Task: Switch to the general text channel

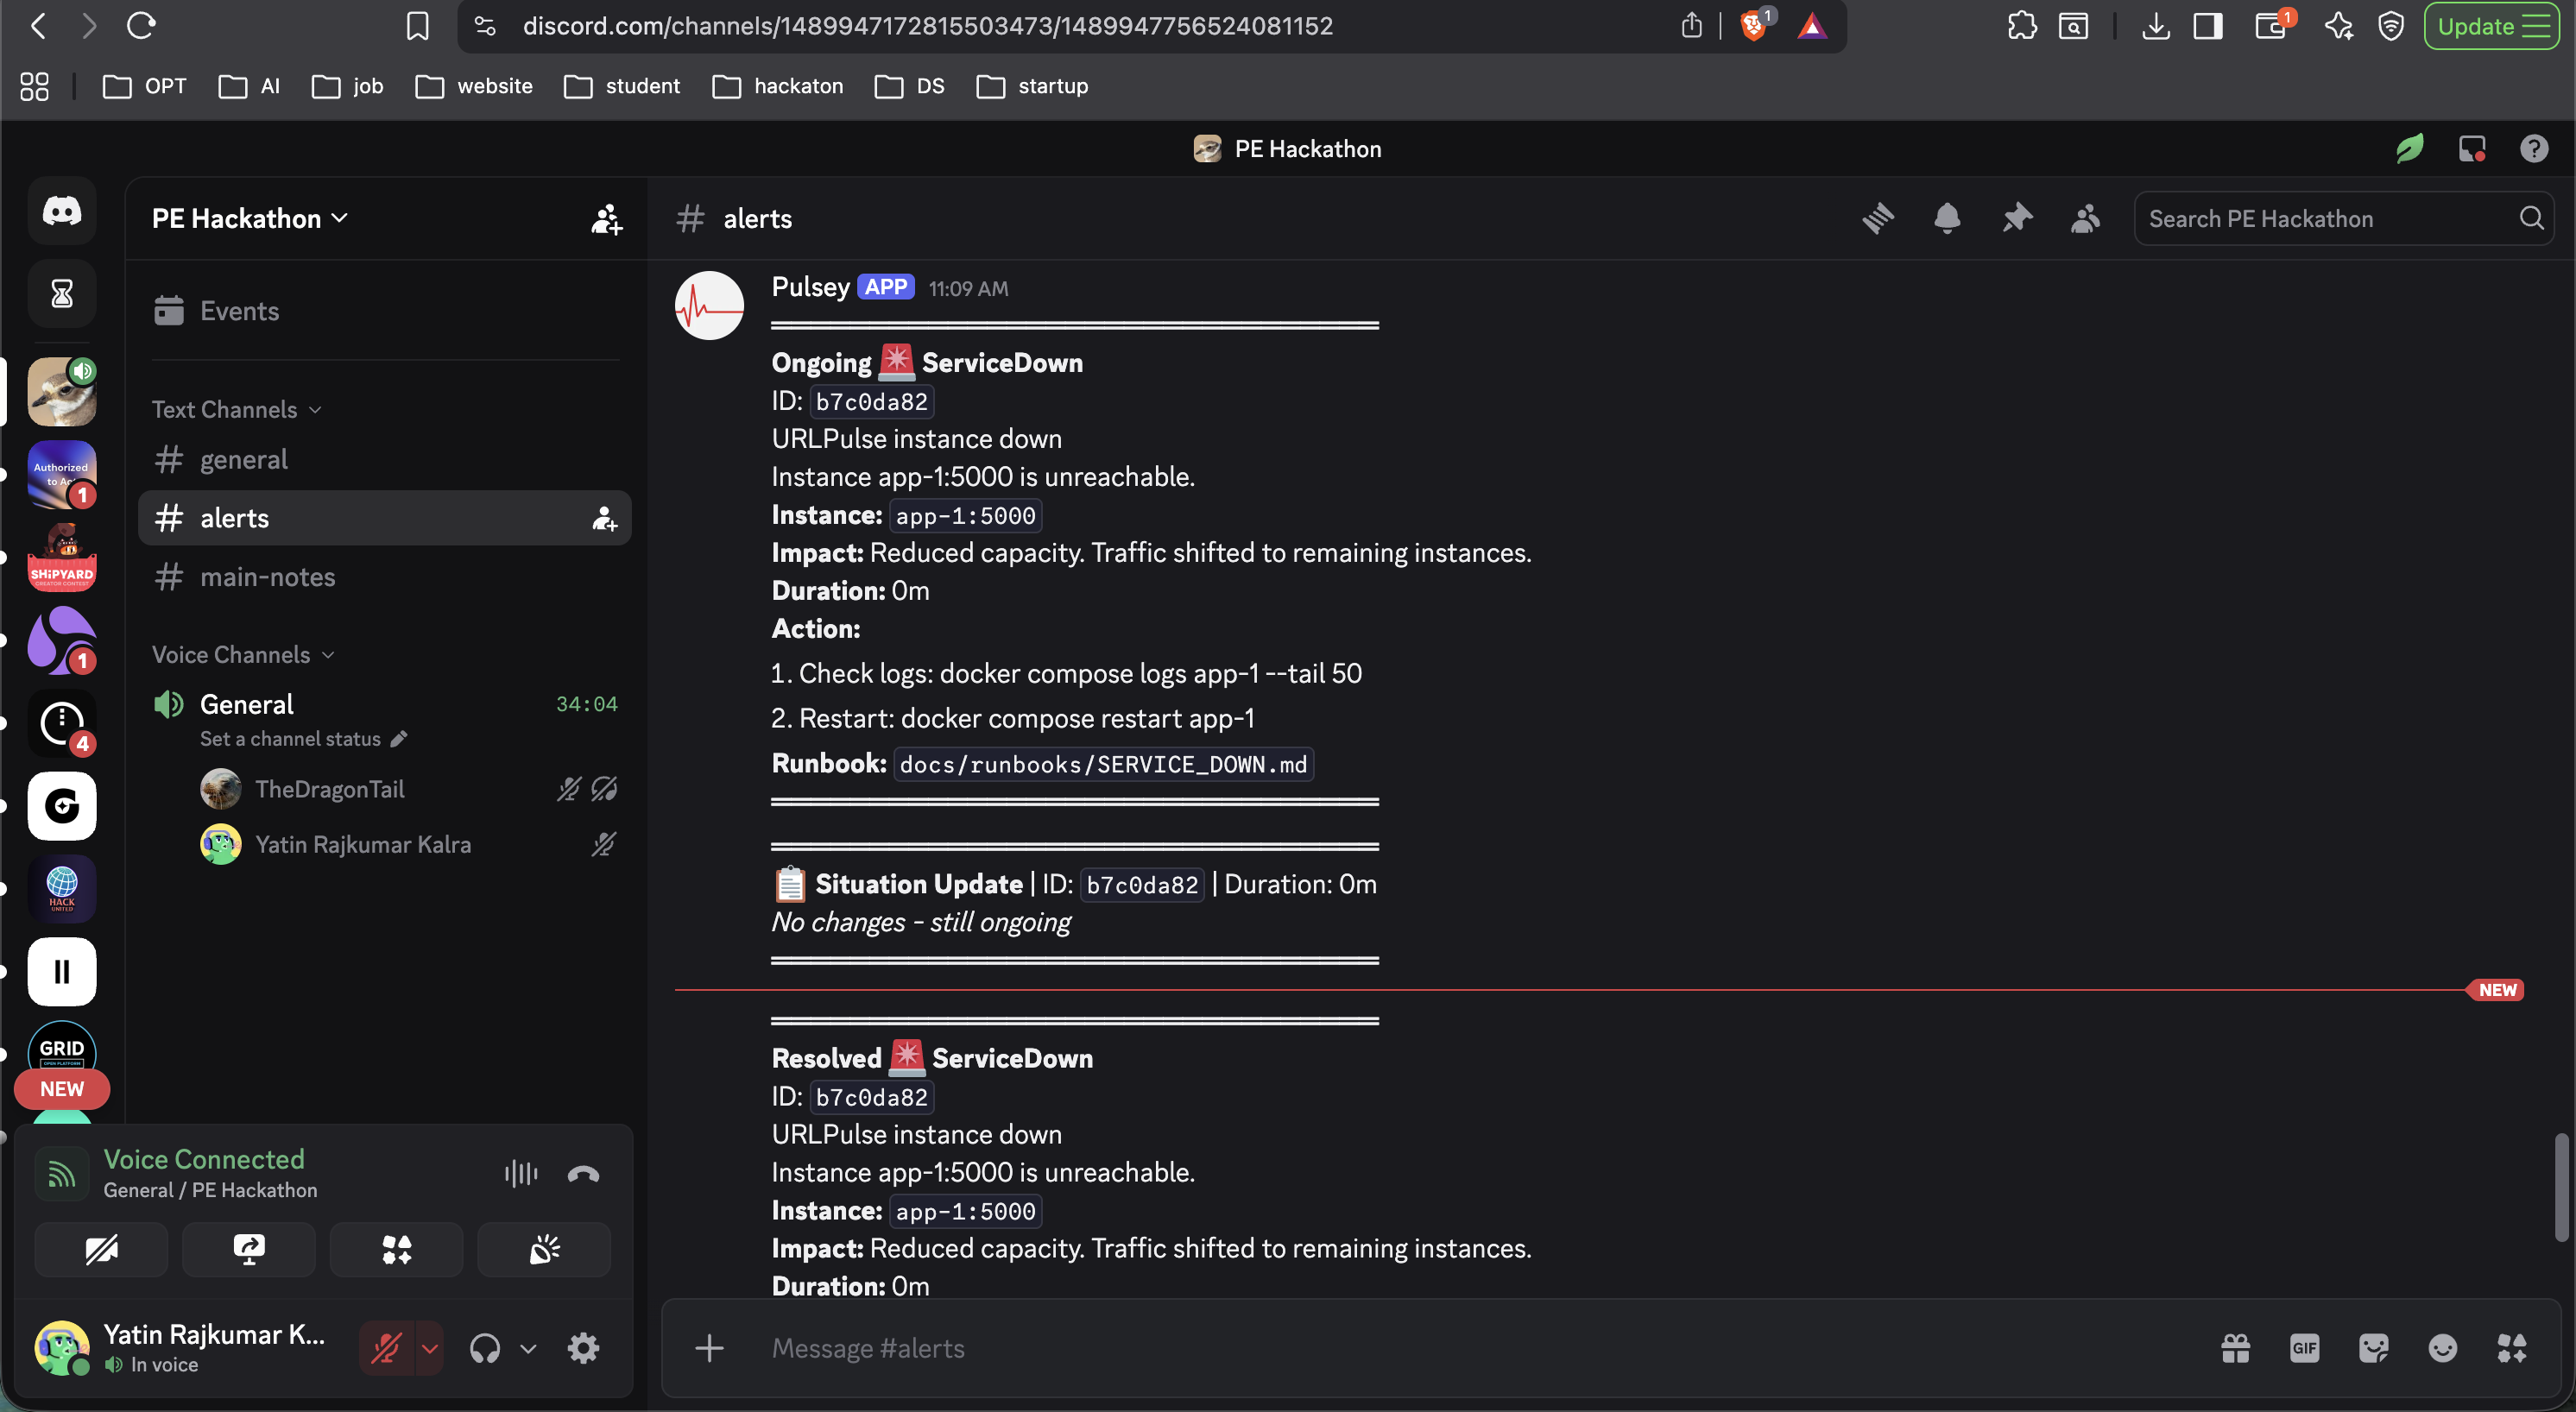Action: click(244, 460)
